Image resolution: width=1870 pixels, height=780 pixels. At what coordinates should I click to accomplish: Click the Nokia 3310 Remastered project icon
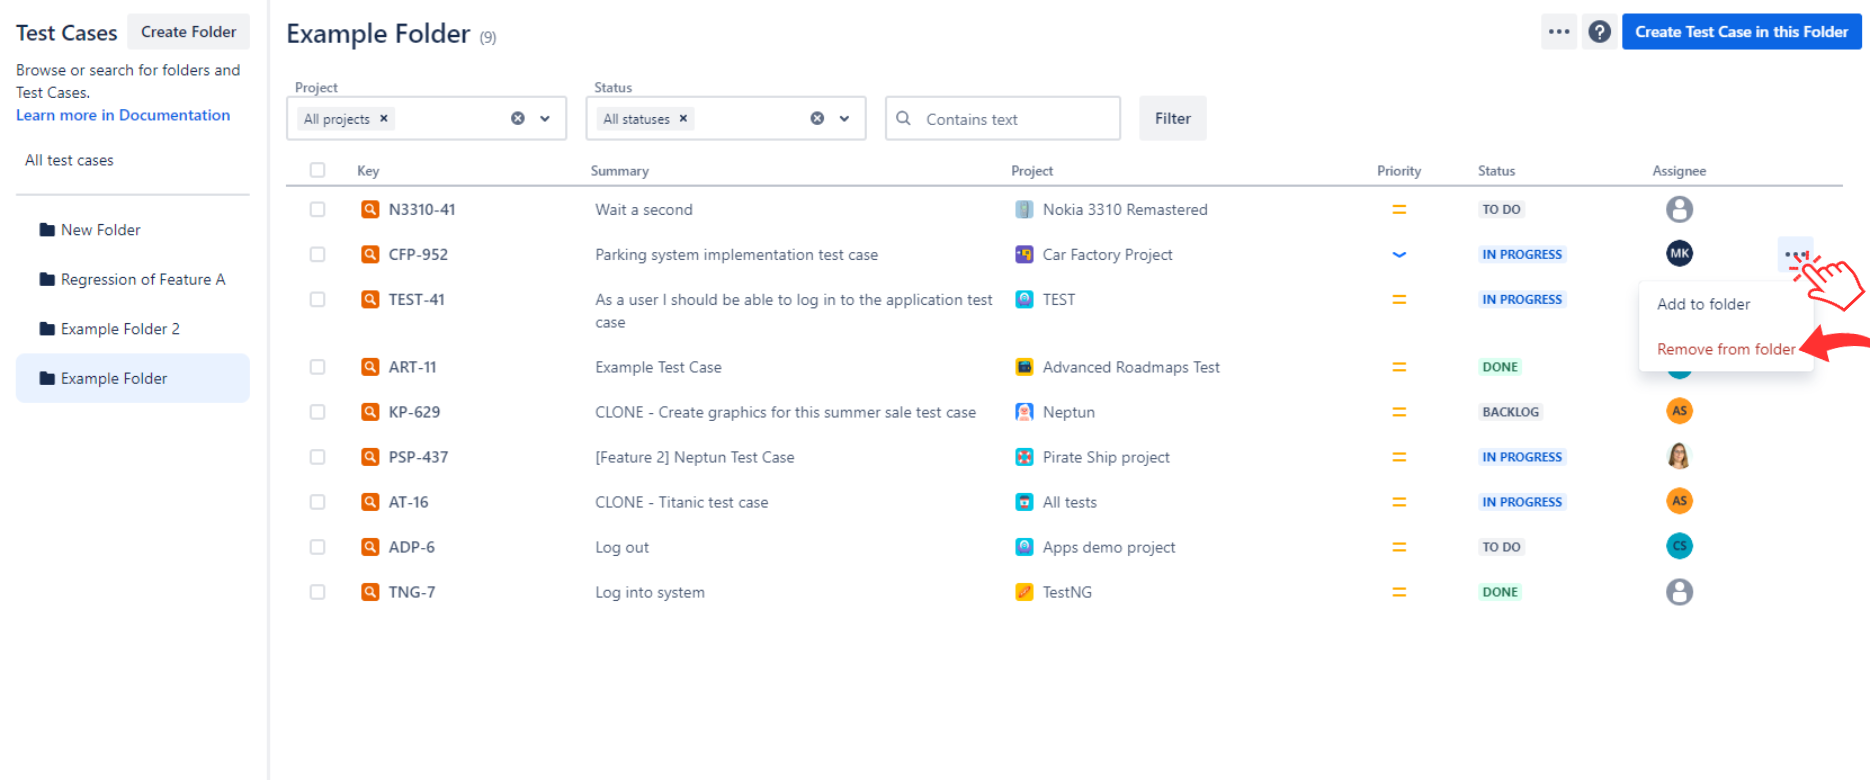[x=1024, y=209]
